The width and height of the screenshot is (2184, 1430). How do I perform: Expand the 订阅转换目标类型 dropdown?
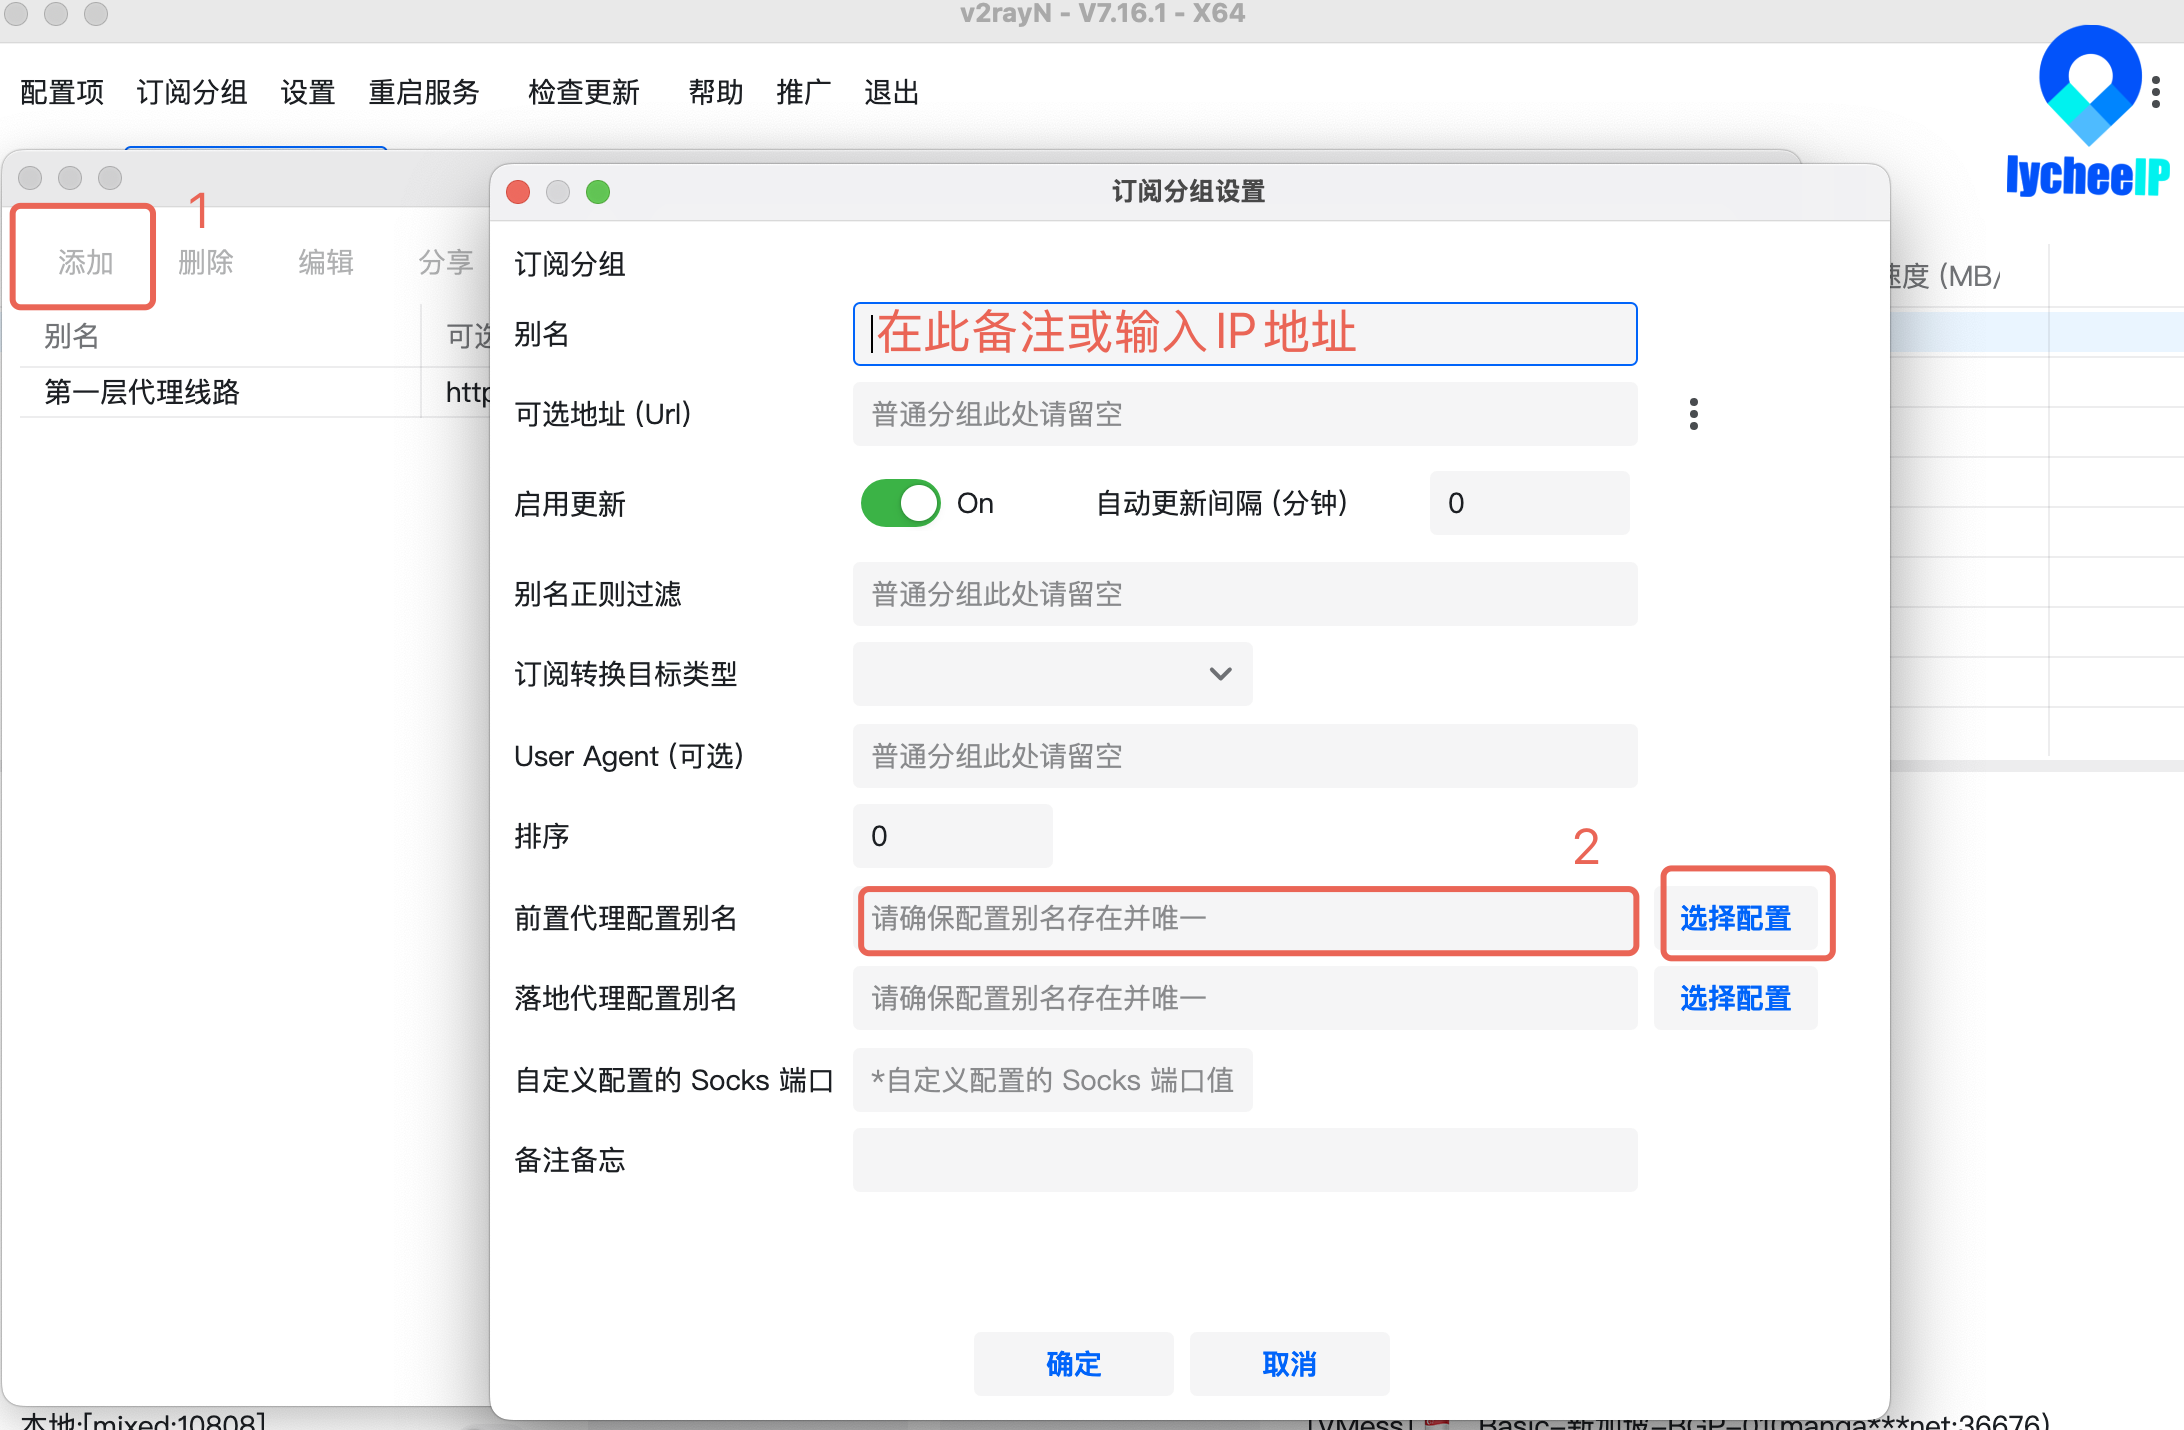(x=1052, y=674)
